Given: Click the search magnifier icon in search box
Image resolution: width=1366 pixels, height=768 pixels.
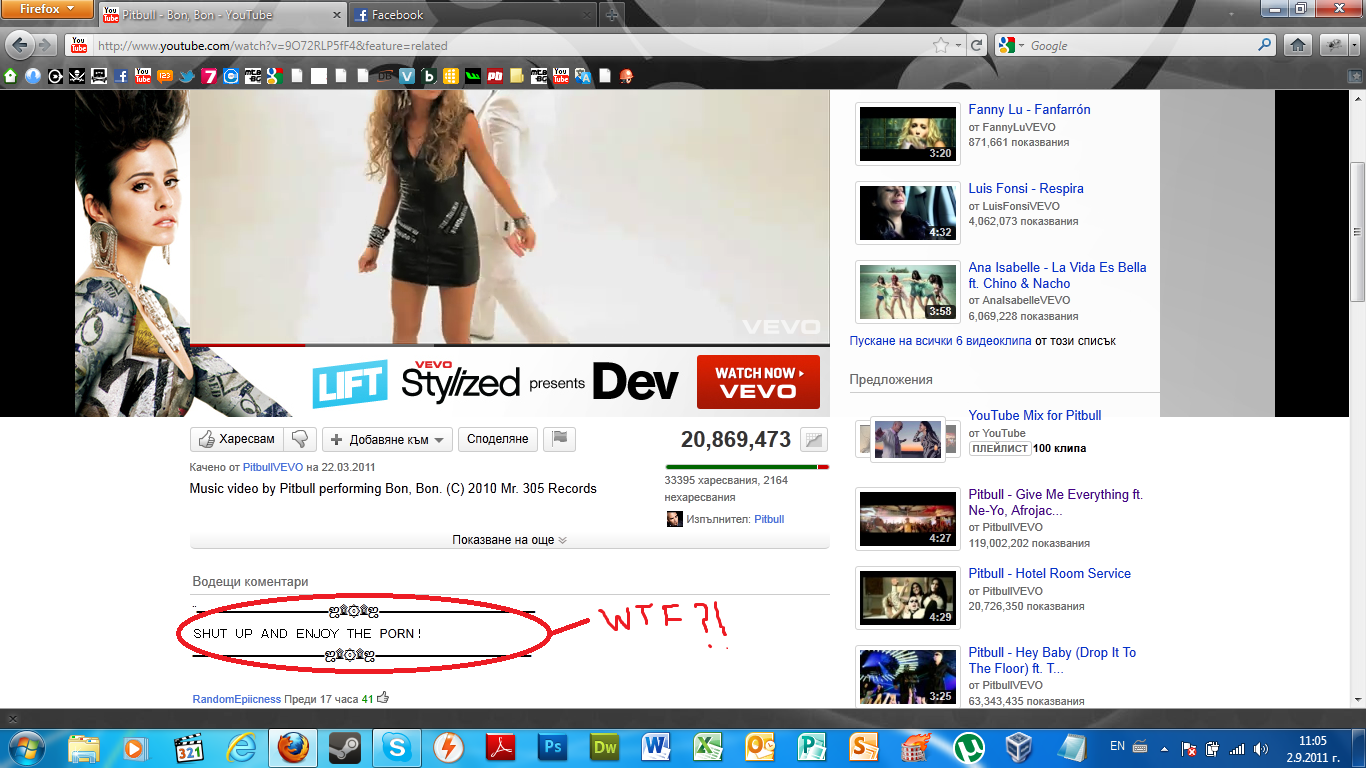Looking at the screenshot, I should pos(1265,45).
